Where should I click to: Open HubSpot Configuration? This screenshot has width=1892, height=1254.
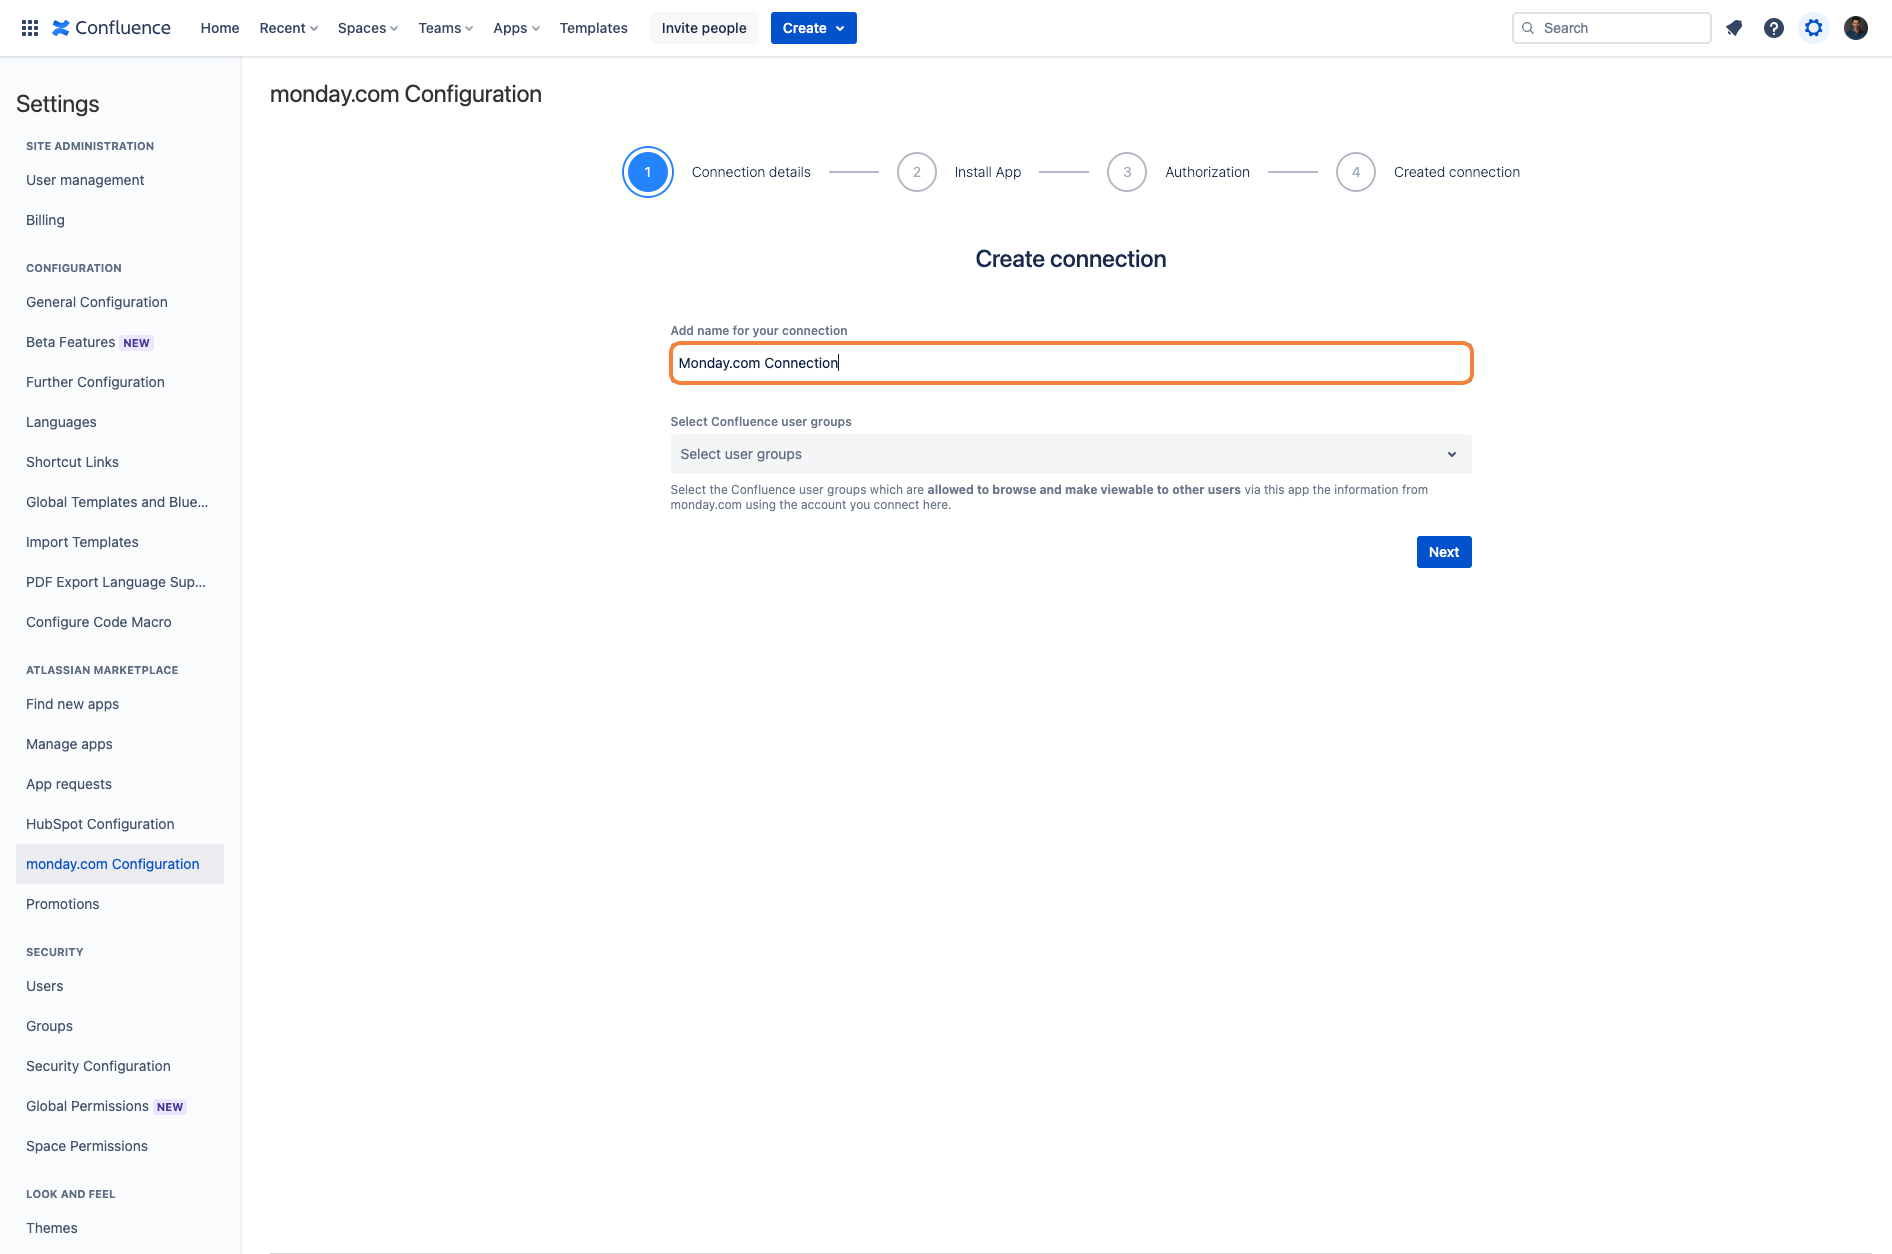pyautogui.click(x=100, y=824)
